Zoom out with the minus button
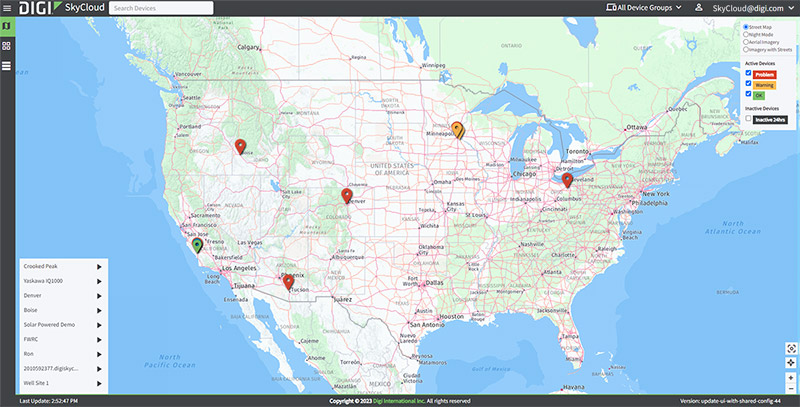This screenshot has height=407, width=800. click(791, 389)
